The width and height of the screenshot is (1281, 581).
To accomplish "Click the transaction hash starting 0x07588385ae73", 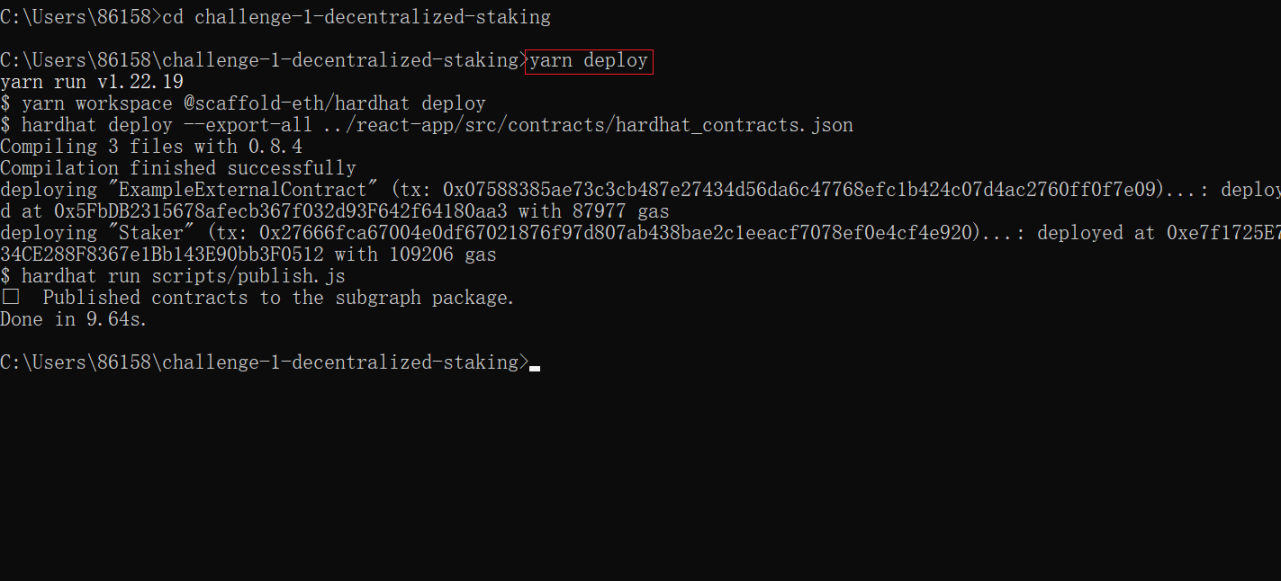I will click(802, 190).
